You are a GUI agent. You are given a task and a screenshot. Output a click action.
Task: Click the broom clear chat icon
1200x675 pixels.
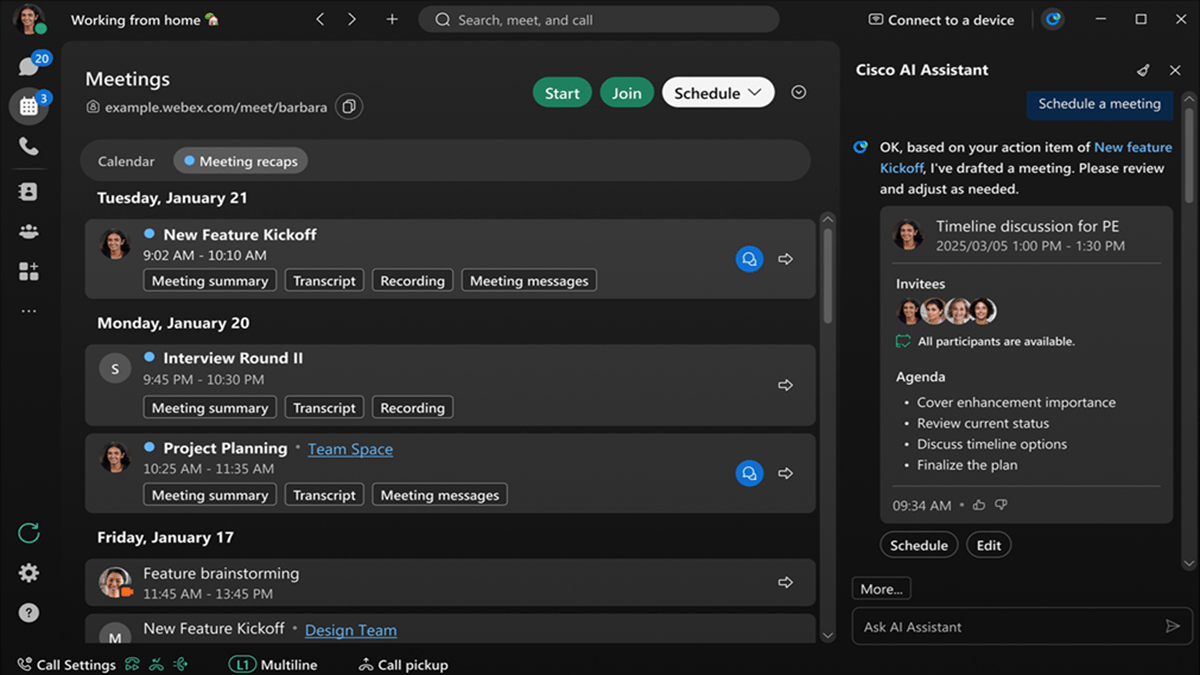pos(1143,70)
